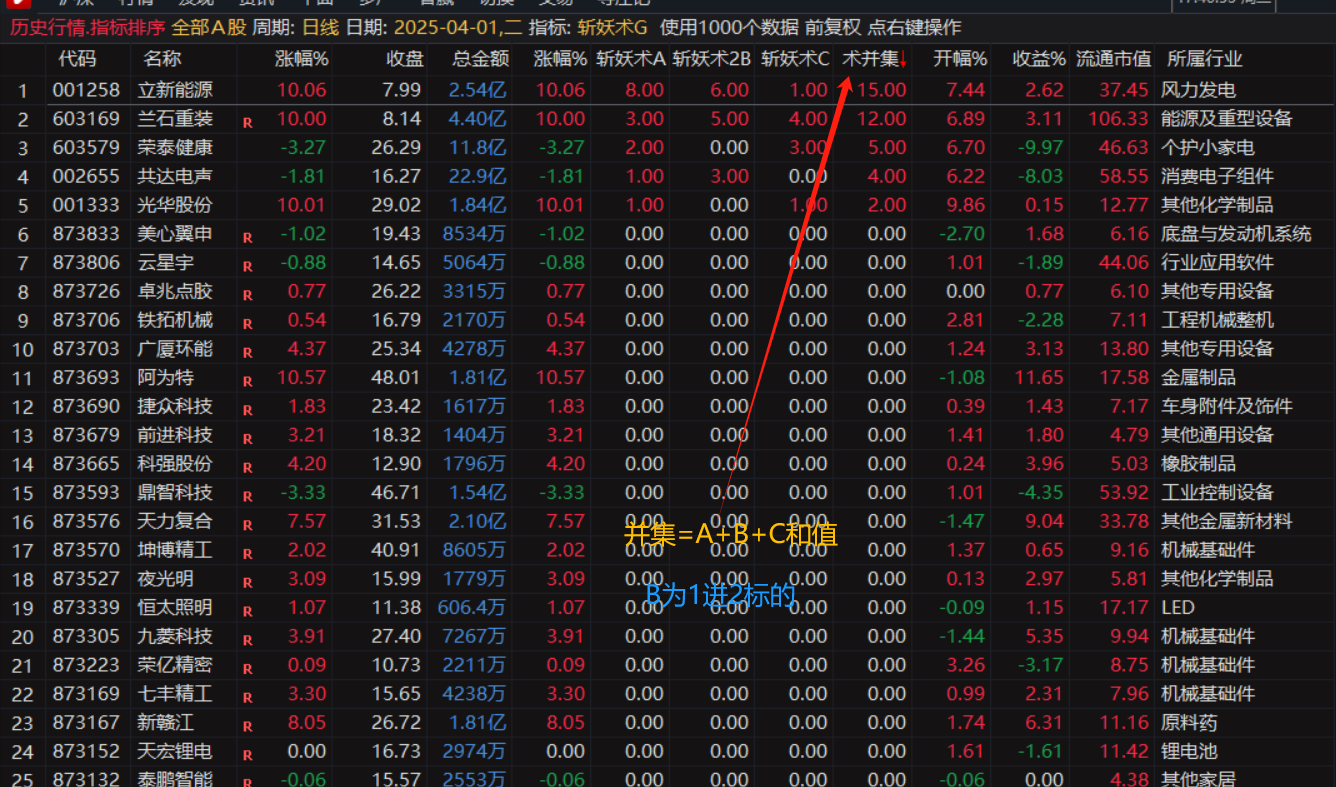Viewport: 1336px width, 787px height.
Task: Click the R marker beside 兰石重装
Action: tap(247, 122)
